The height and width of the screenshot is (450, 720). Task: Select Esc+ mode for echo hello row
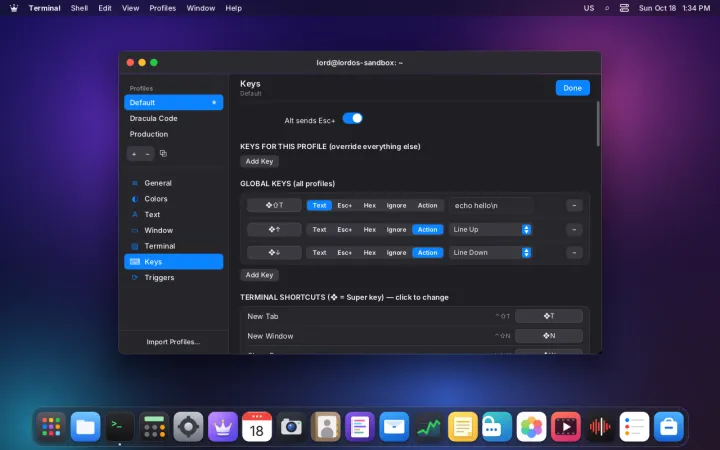pos(344,205)
